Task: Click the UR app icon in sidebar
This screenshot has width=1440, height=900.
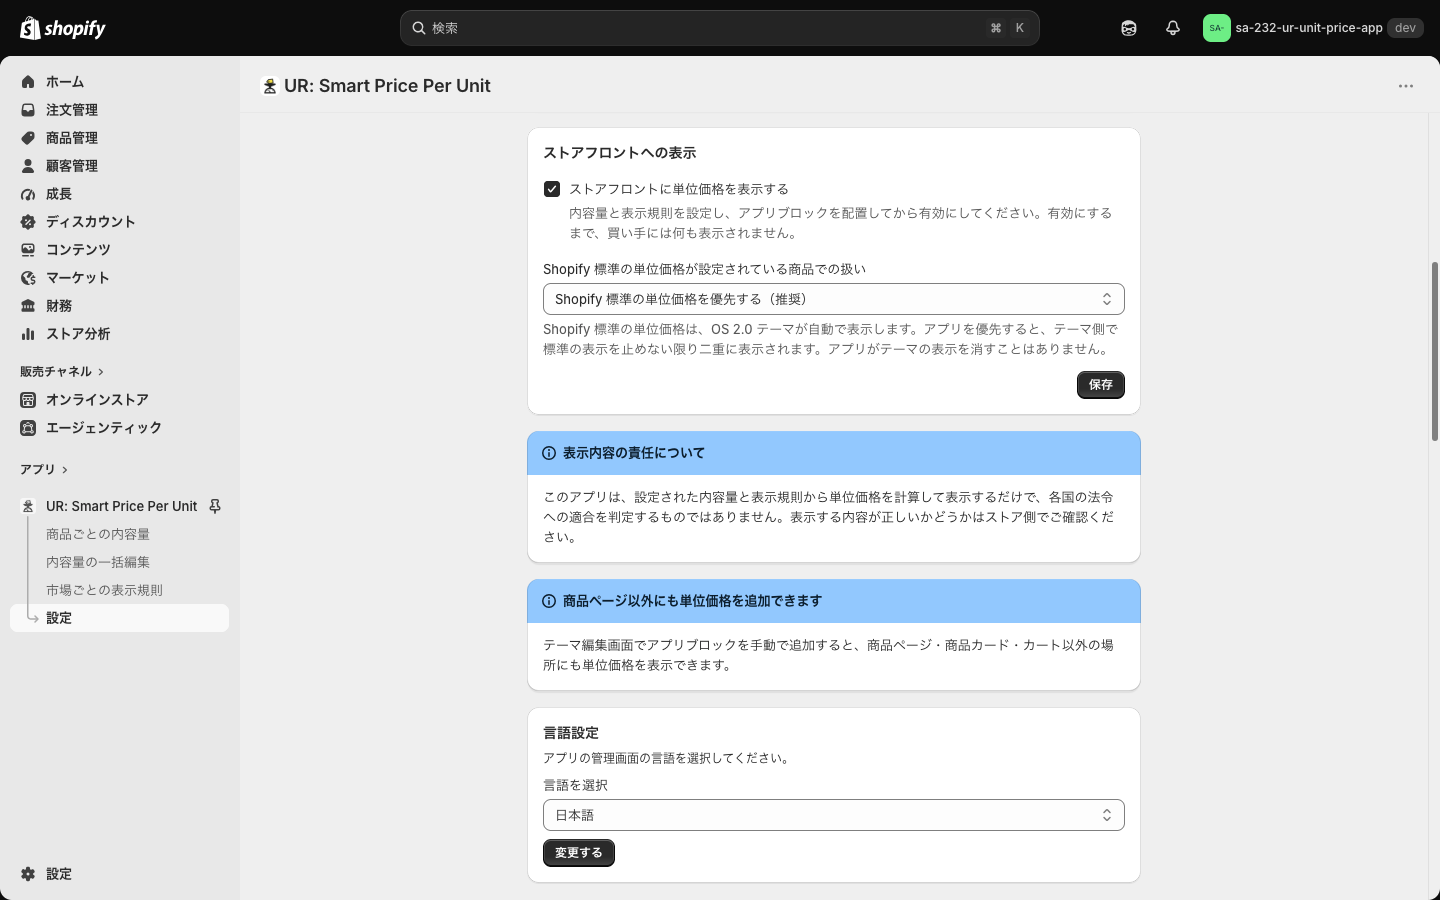Action: coord(28,506)
